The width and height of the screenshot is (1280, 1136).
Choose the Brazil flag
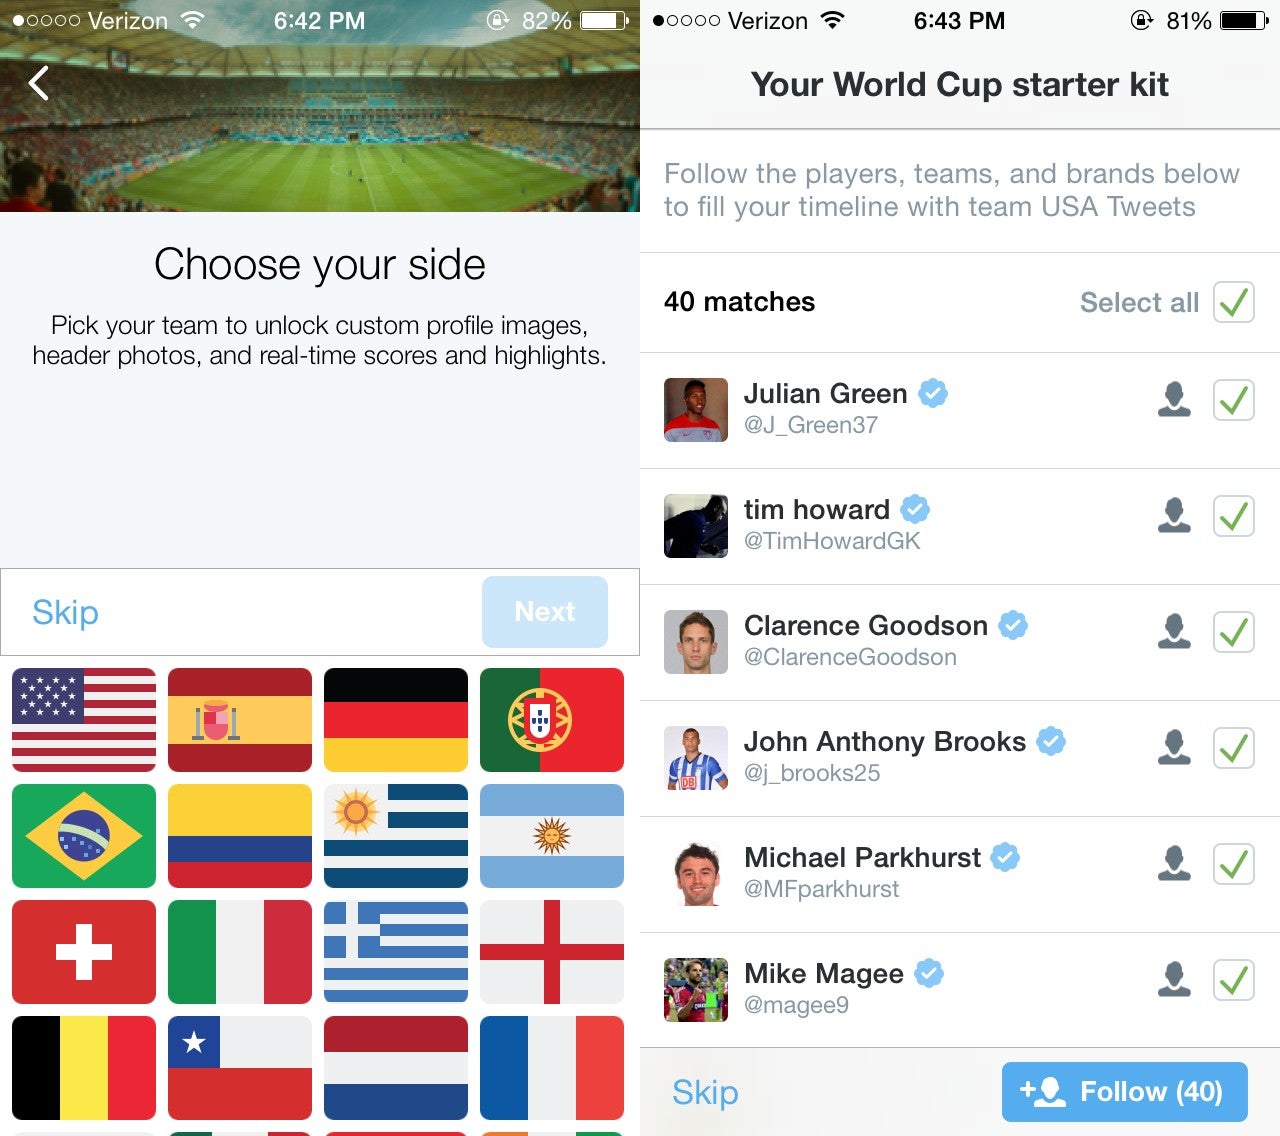tap(84, 836)
